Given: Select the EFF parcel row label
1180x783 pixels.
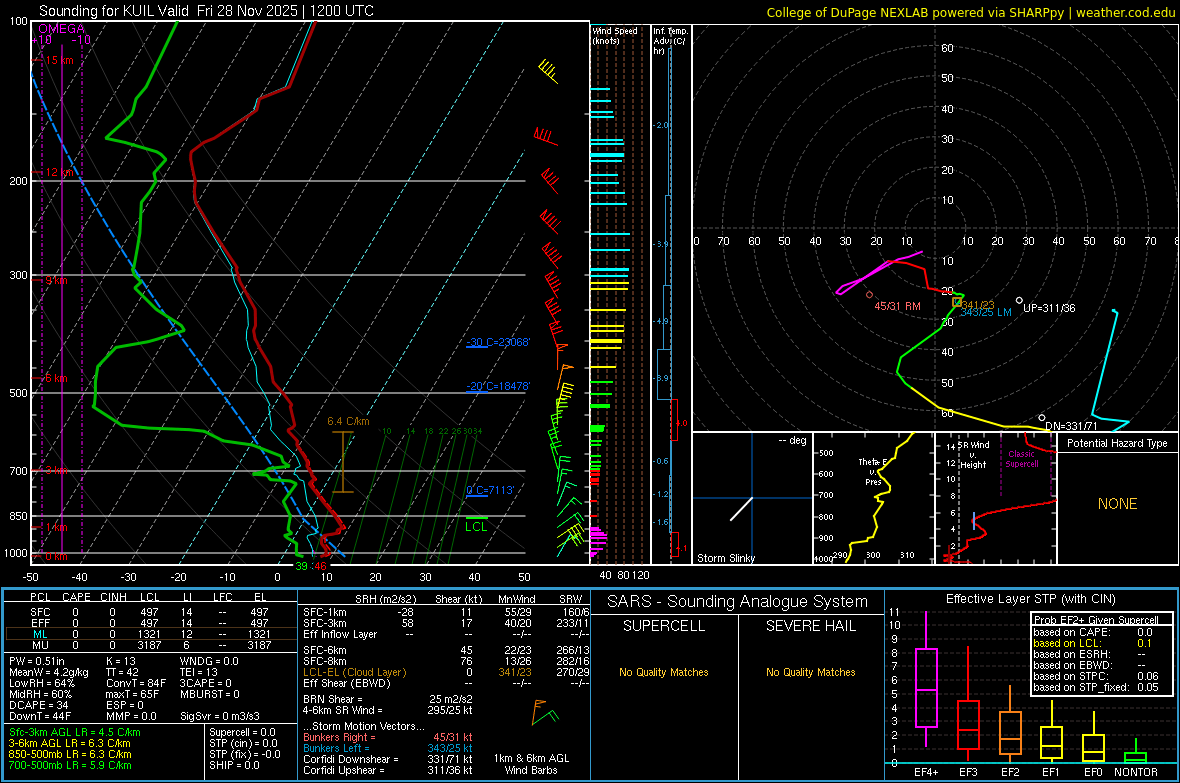Looking at the screenshot, I should [41, 623].
